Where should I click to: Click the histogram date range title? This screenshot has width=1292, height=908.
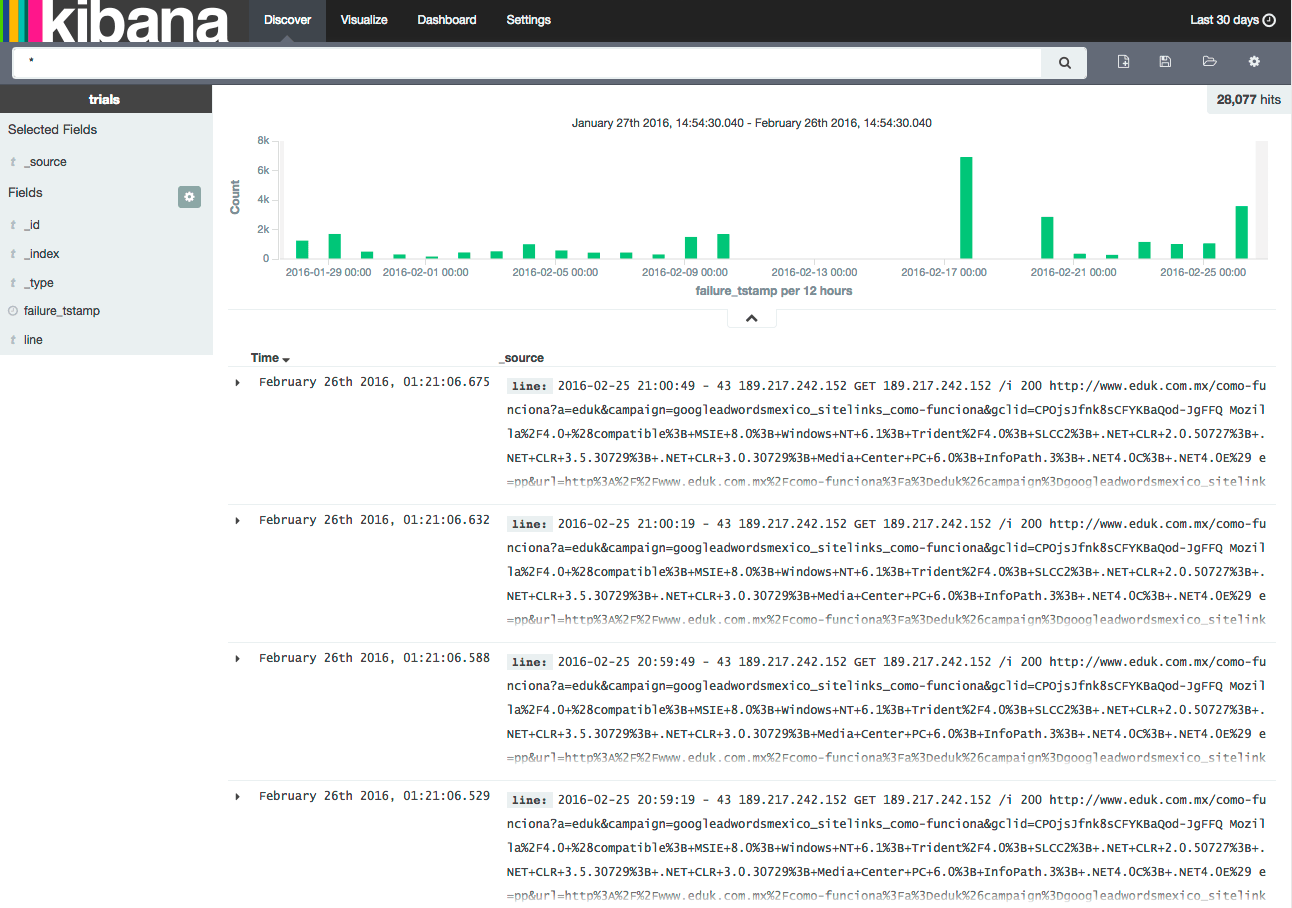click(752, 123)
